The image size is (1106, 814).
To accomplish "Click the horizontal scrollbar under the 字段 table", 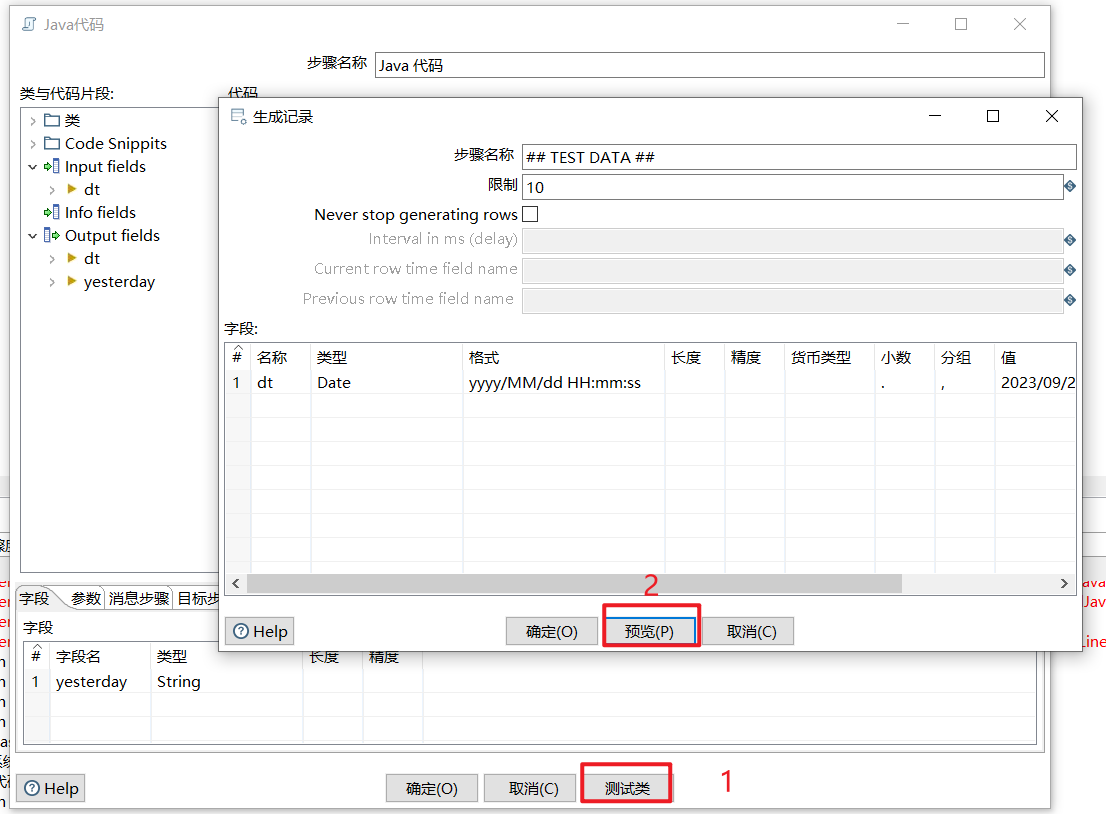I will tap(600, 583).
